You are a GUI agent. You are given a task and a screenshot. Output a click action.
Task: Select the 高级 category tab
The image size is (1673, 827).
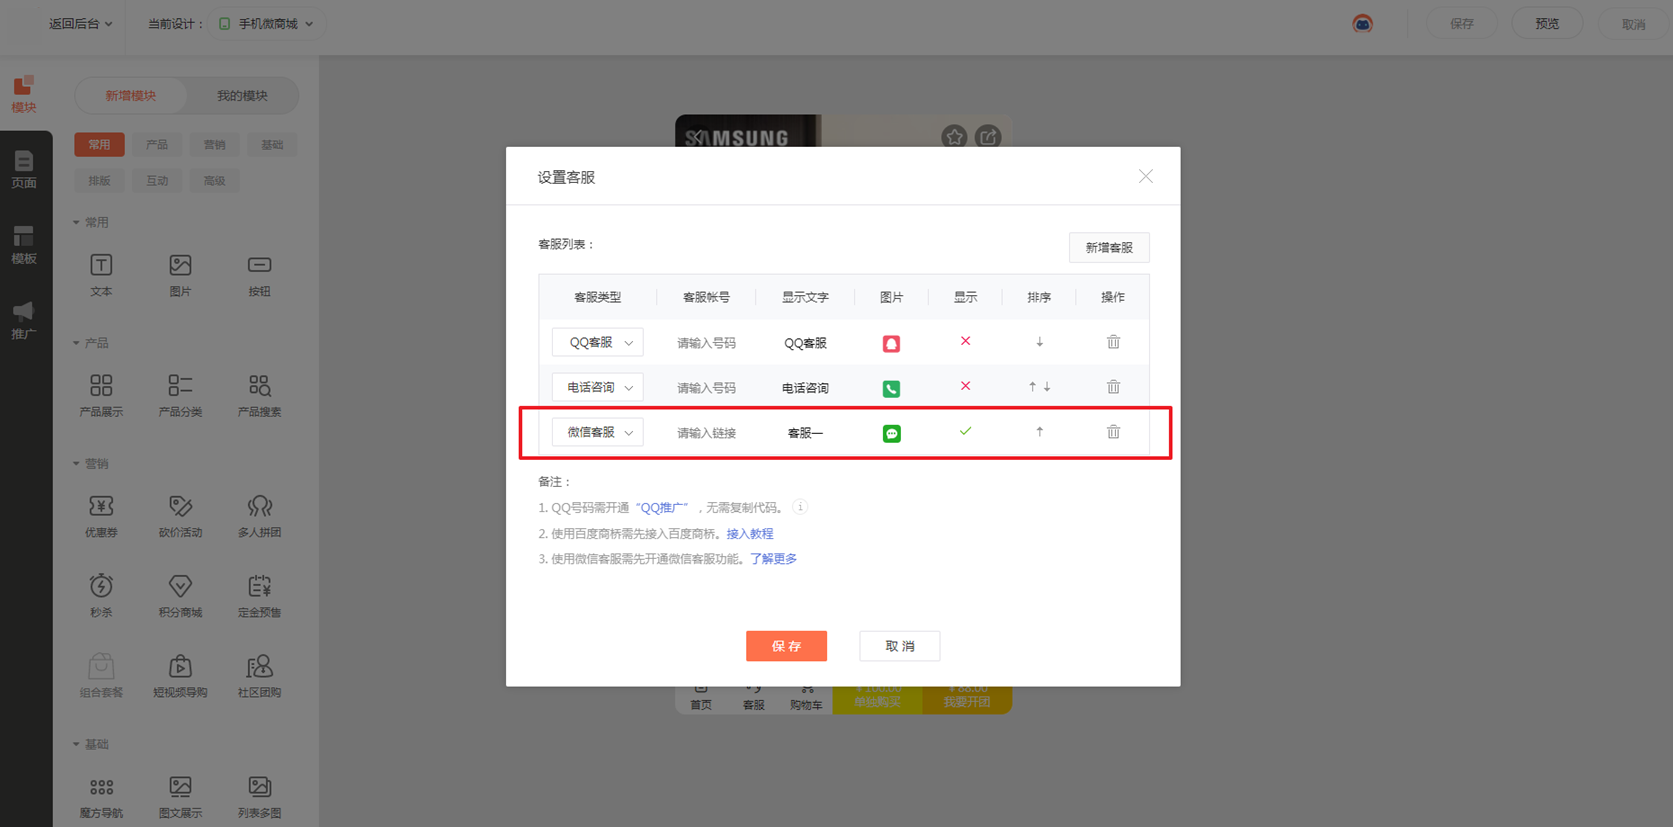214,181
